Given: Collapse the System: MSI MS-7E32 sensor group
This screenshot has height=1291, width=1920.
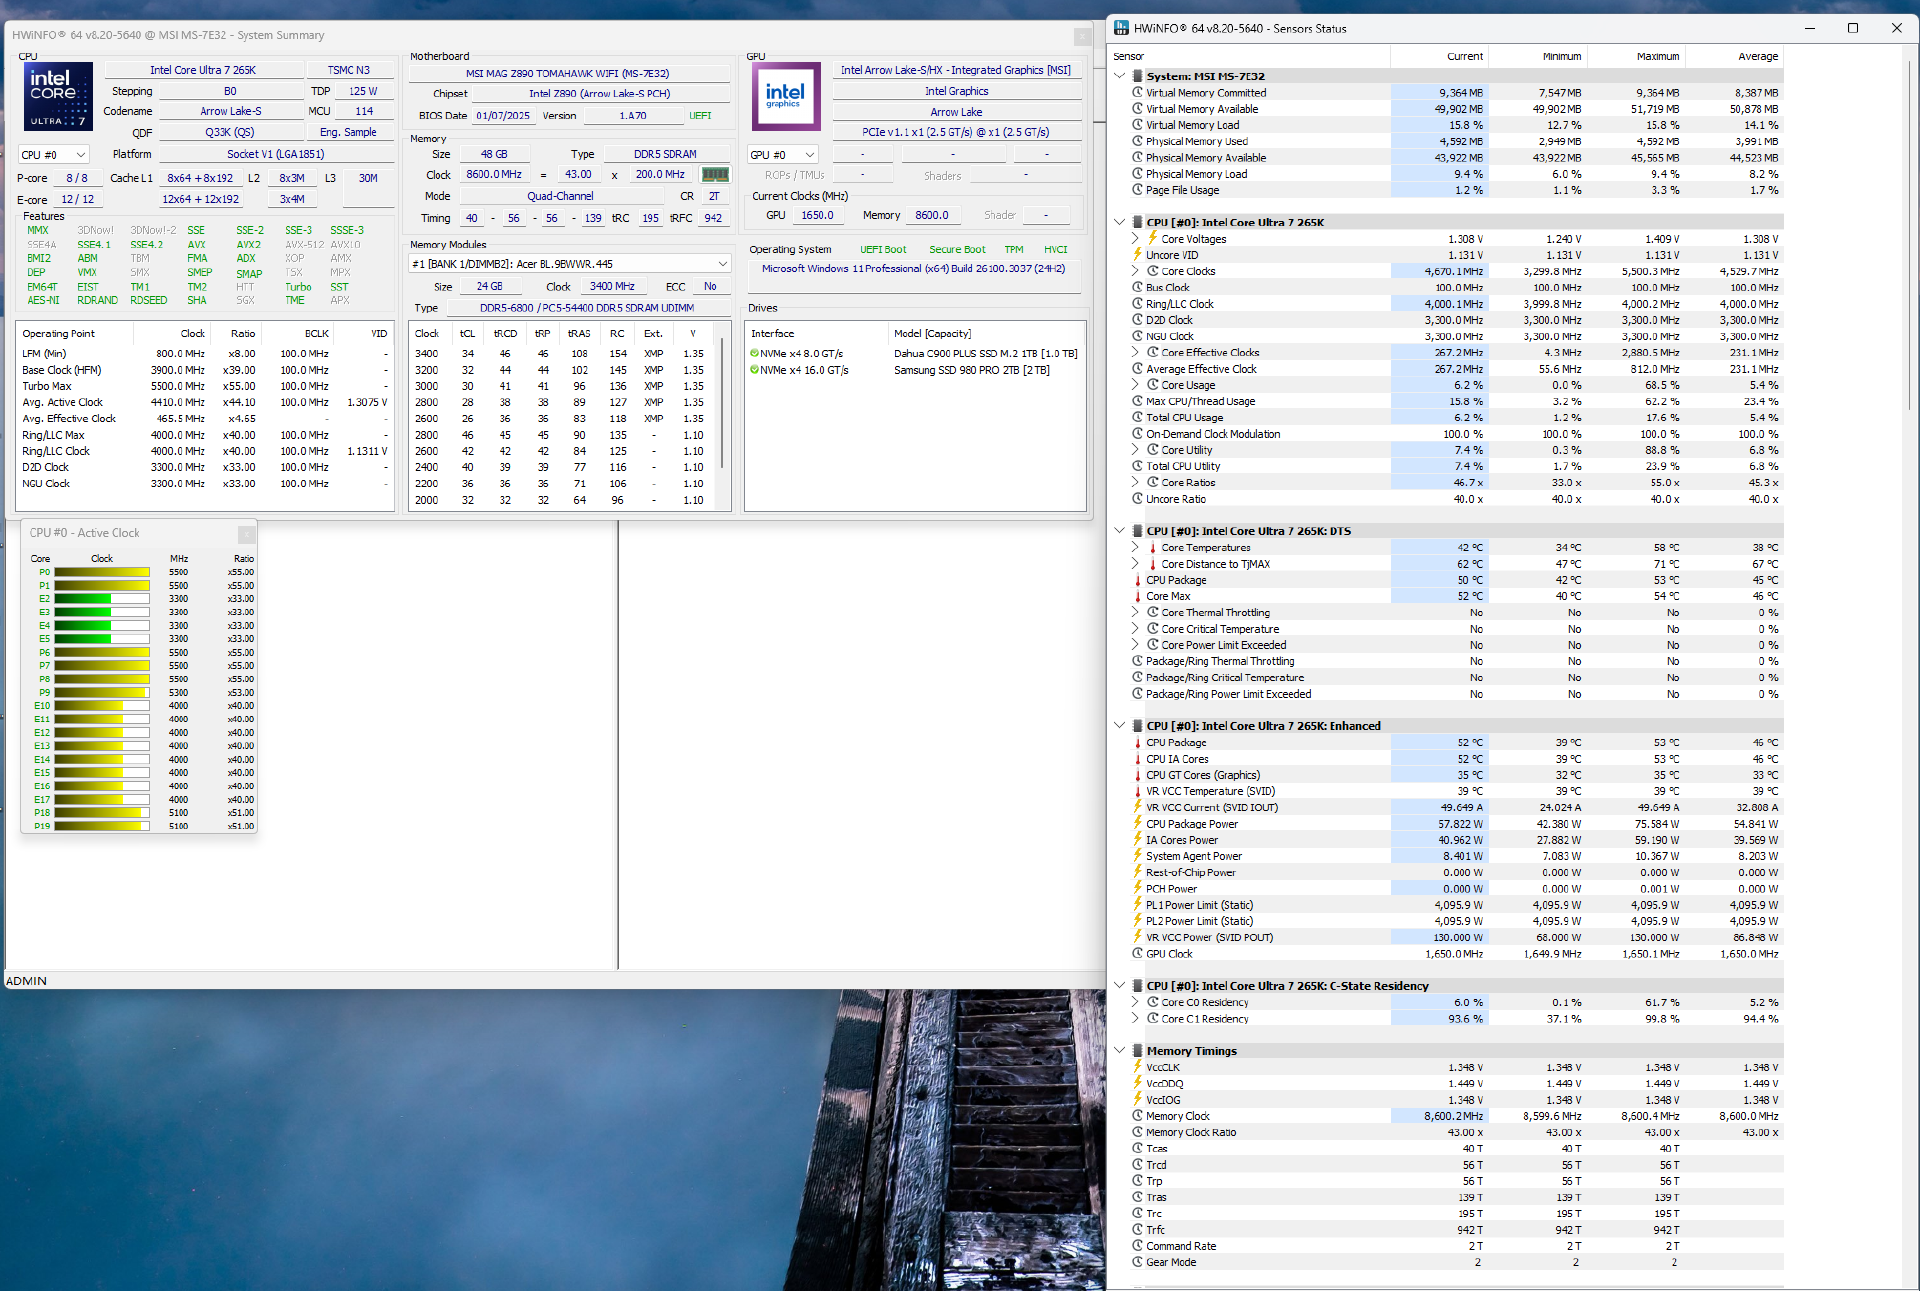Looking at the screenshot, I should point(1120,76).
